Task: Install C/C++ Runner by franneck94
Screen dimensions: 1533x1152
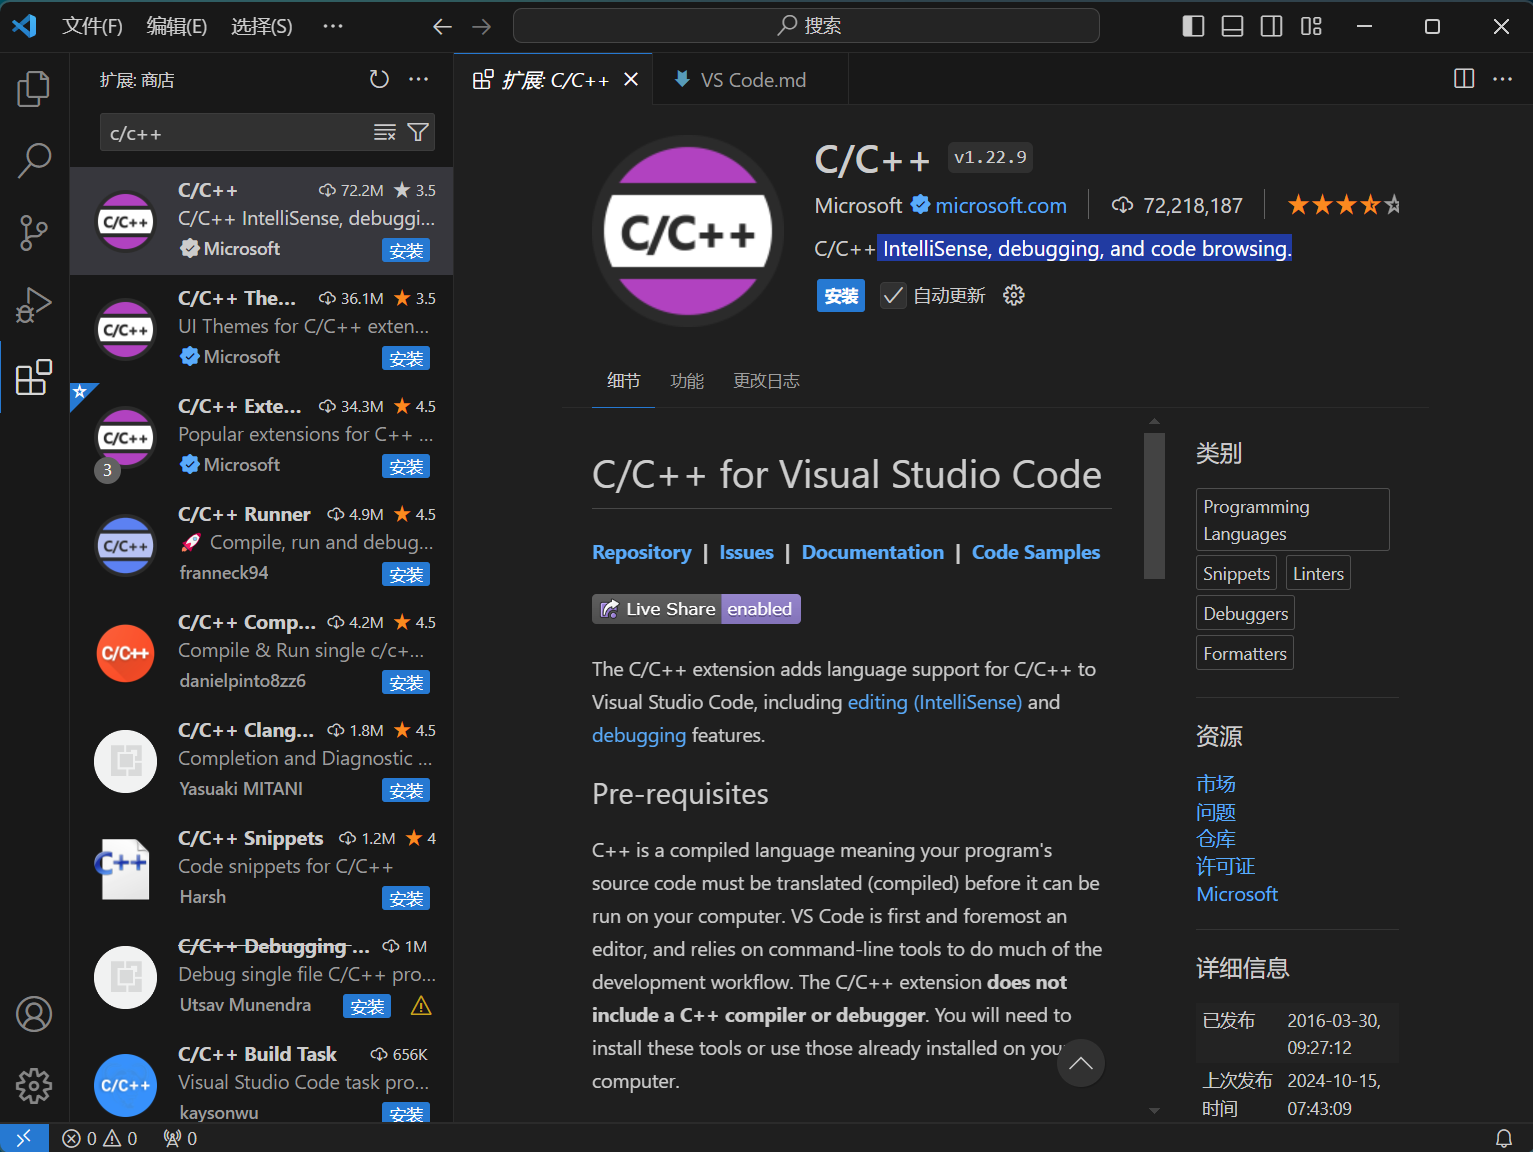Action: pos(406,574)
